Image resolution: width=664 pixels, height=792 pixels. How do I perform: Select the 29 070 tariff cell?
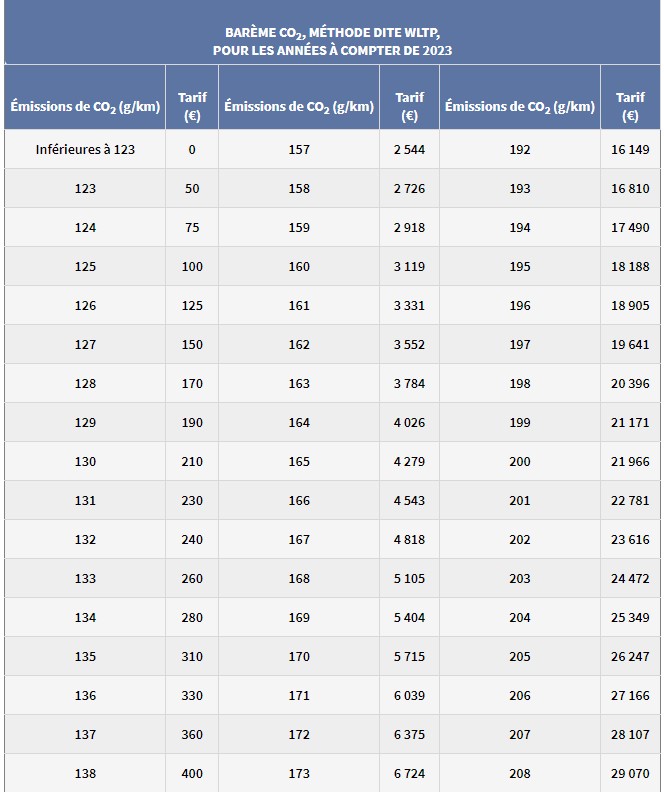[x=630, y=773]
